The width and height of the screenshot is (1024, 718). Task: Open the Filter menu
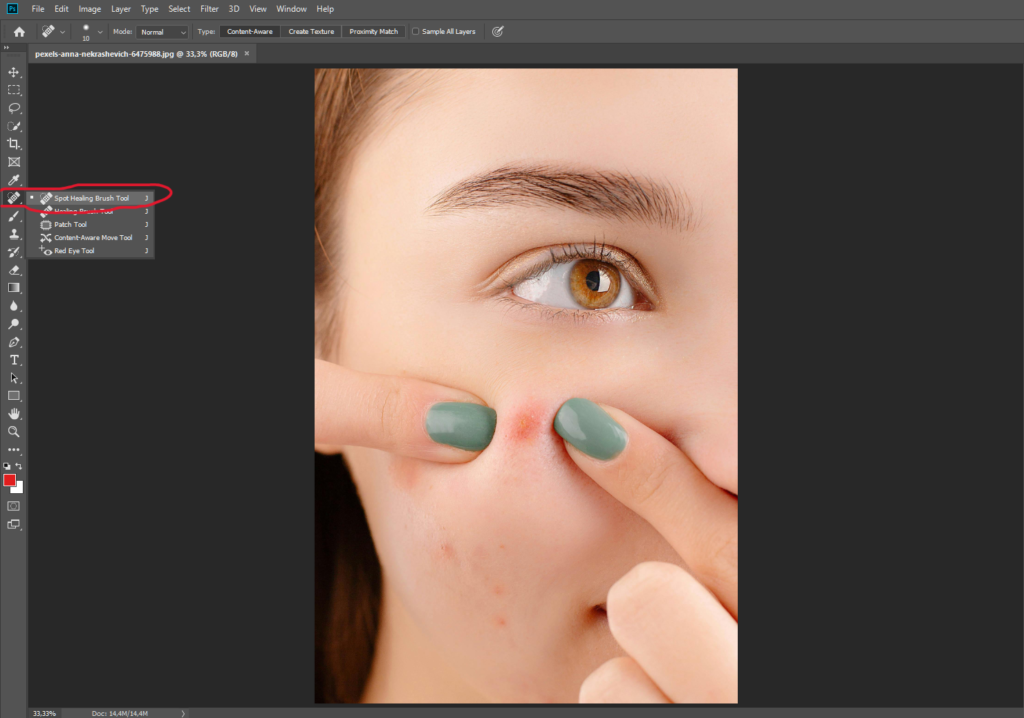[x=209, y=8]
